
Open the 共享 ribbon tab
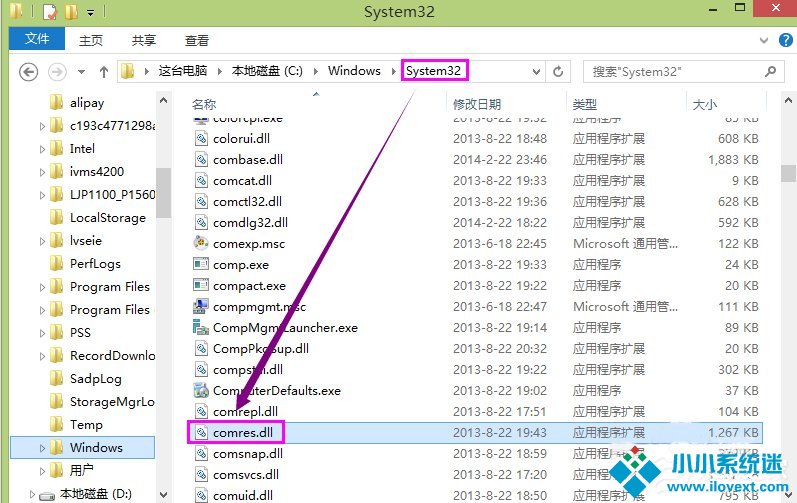(144, 40)
